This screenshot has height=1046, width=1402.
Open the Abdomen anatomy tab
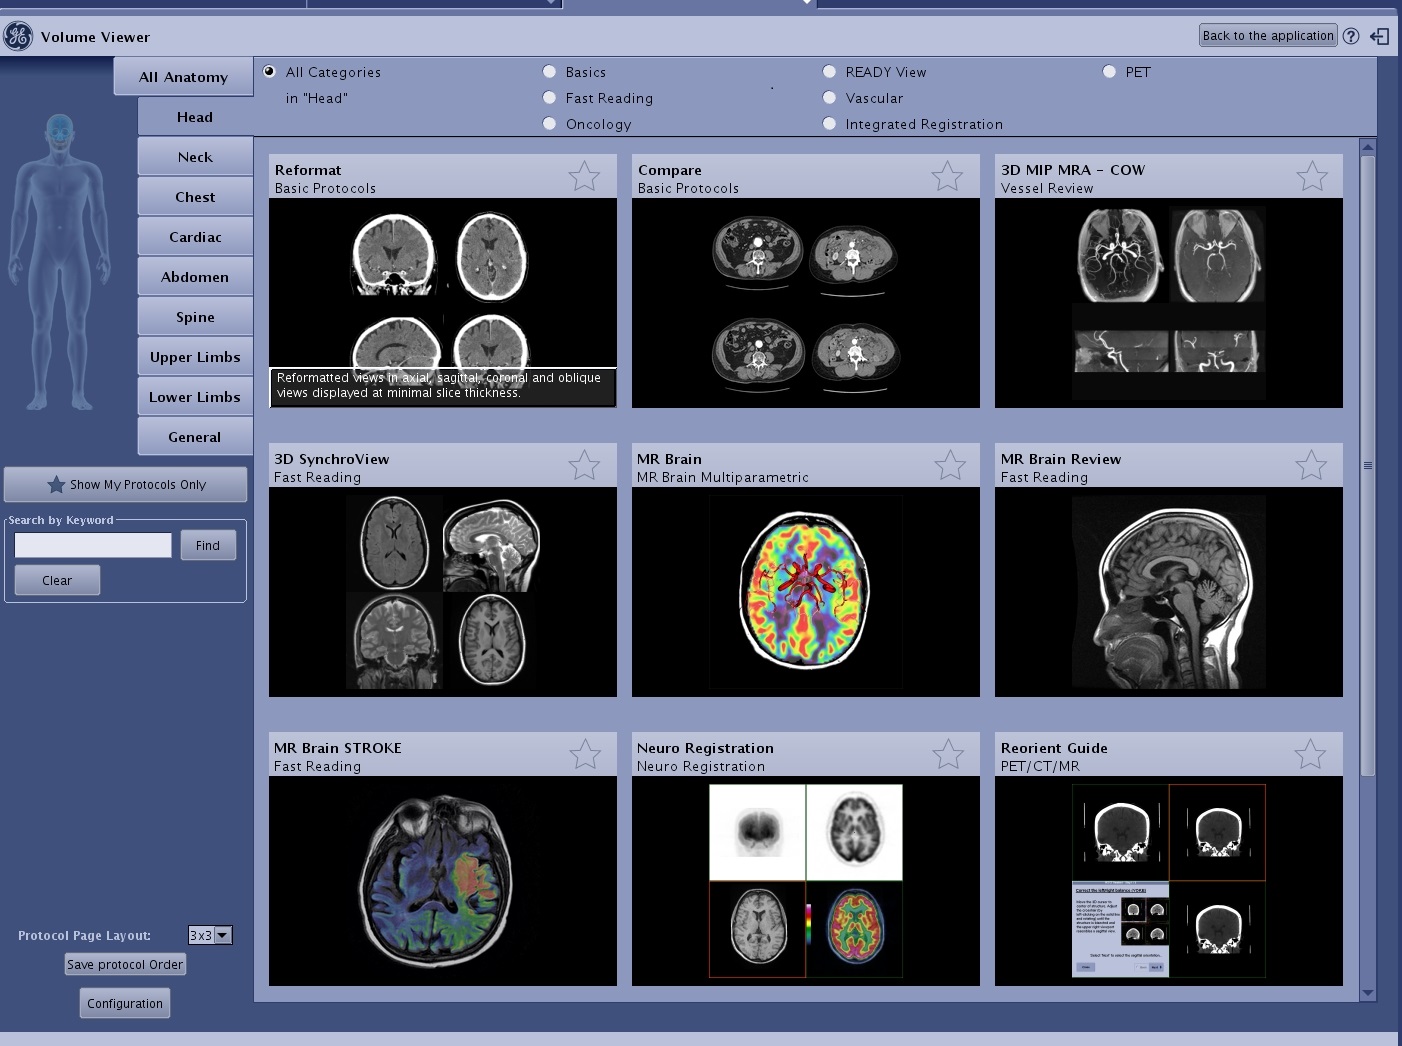(195, 277)
